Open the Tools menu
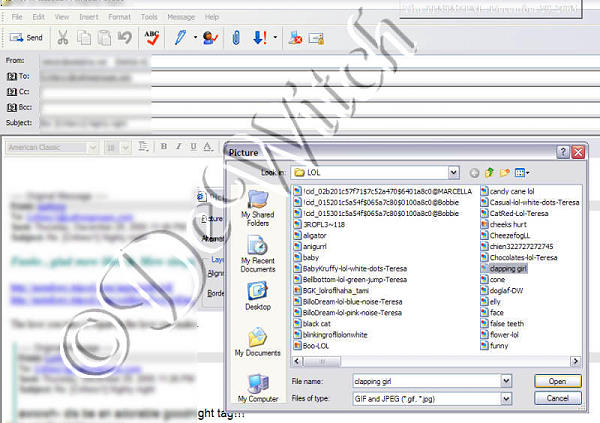This screenshot has width=600, height=423. 149,17
